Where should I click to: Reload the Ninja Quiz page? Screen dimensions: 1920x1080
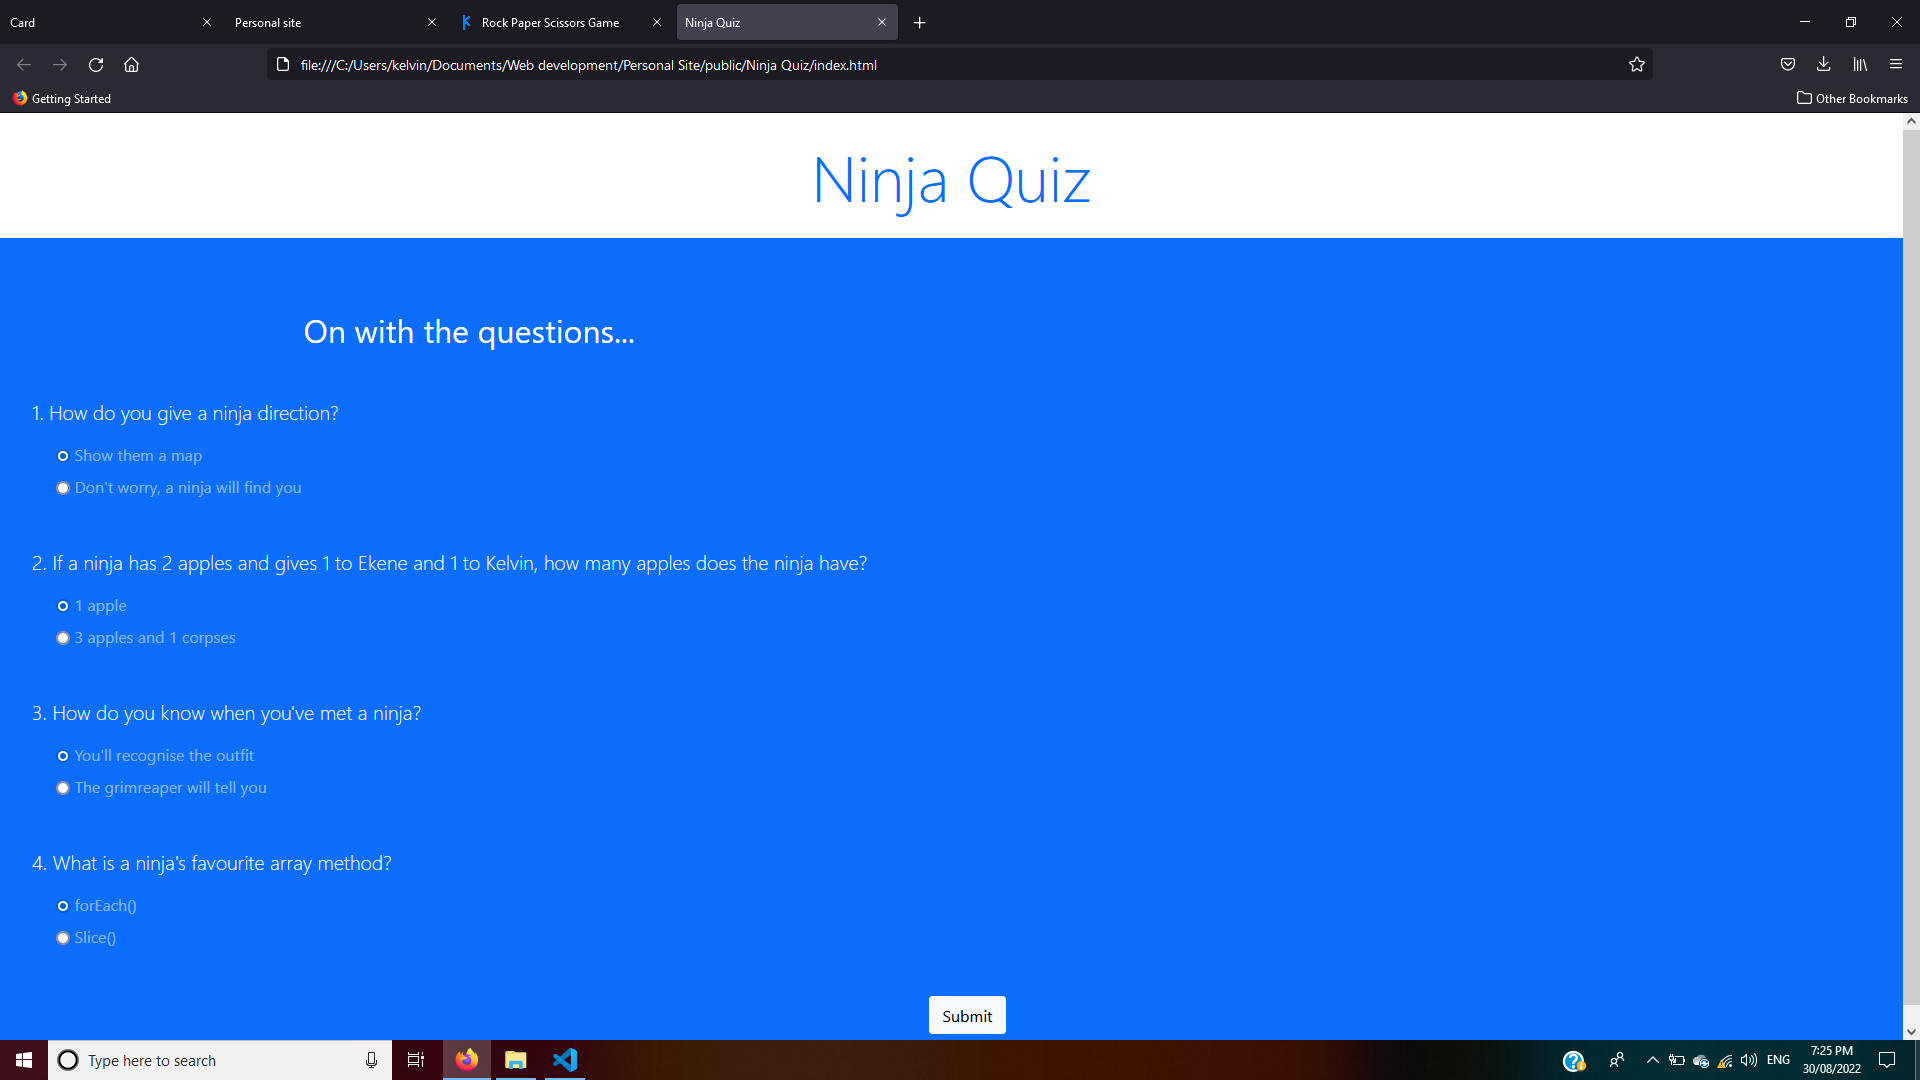coord(95,64)
